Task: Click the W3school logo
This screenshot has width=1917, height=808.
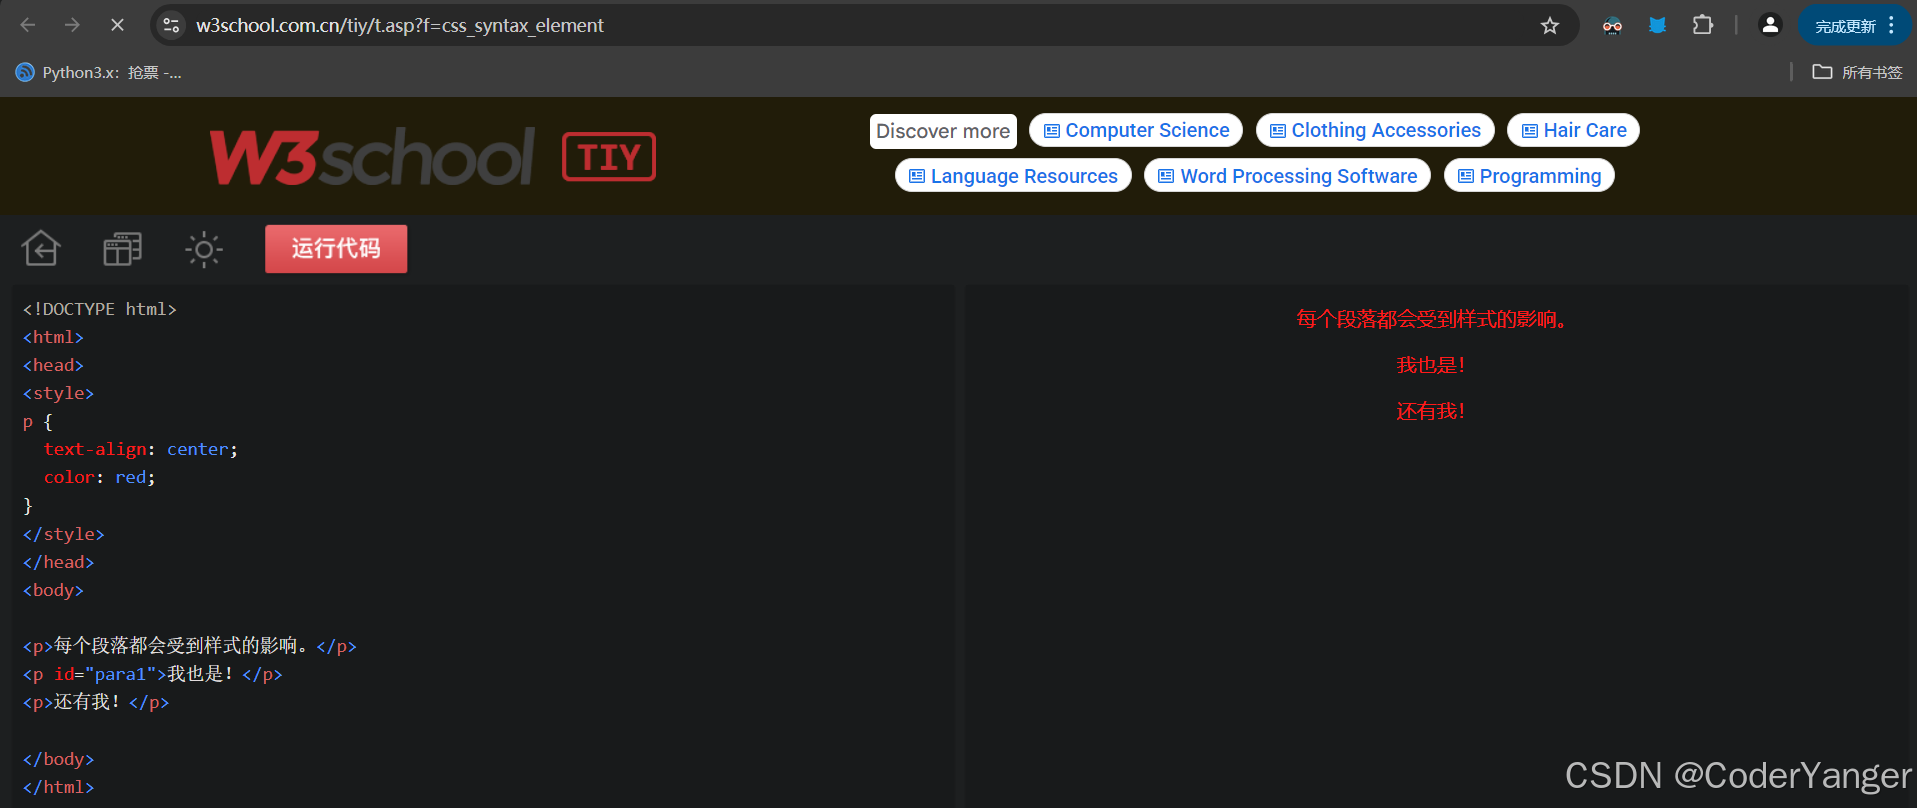Action: [x=372, y=156]
